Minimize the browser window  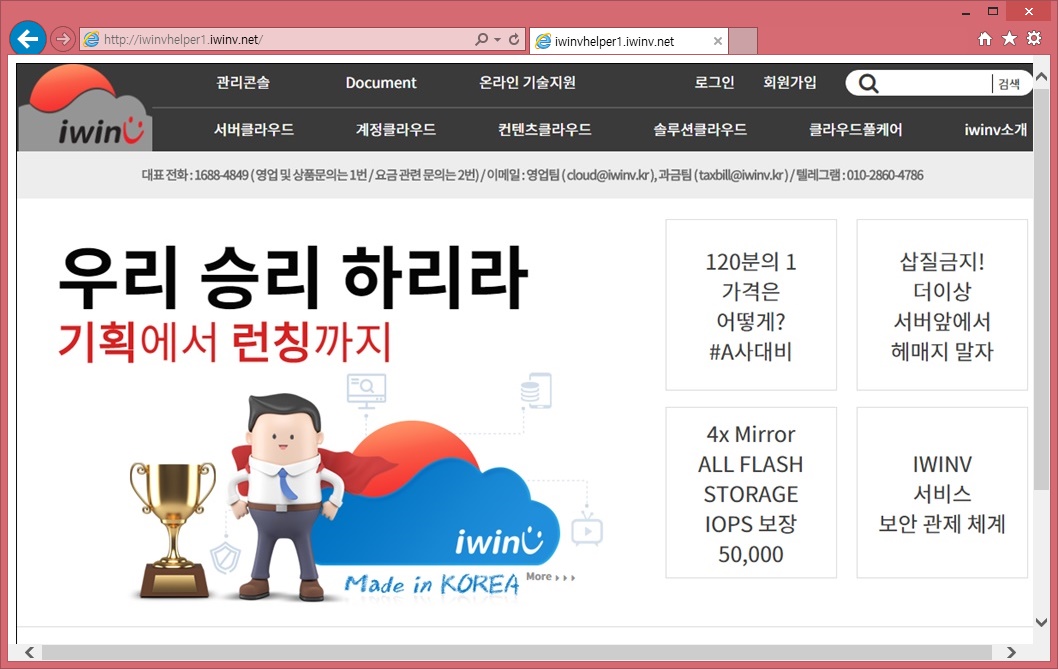(966, 11)
